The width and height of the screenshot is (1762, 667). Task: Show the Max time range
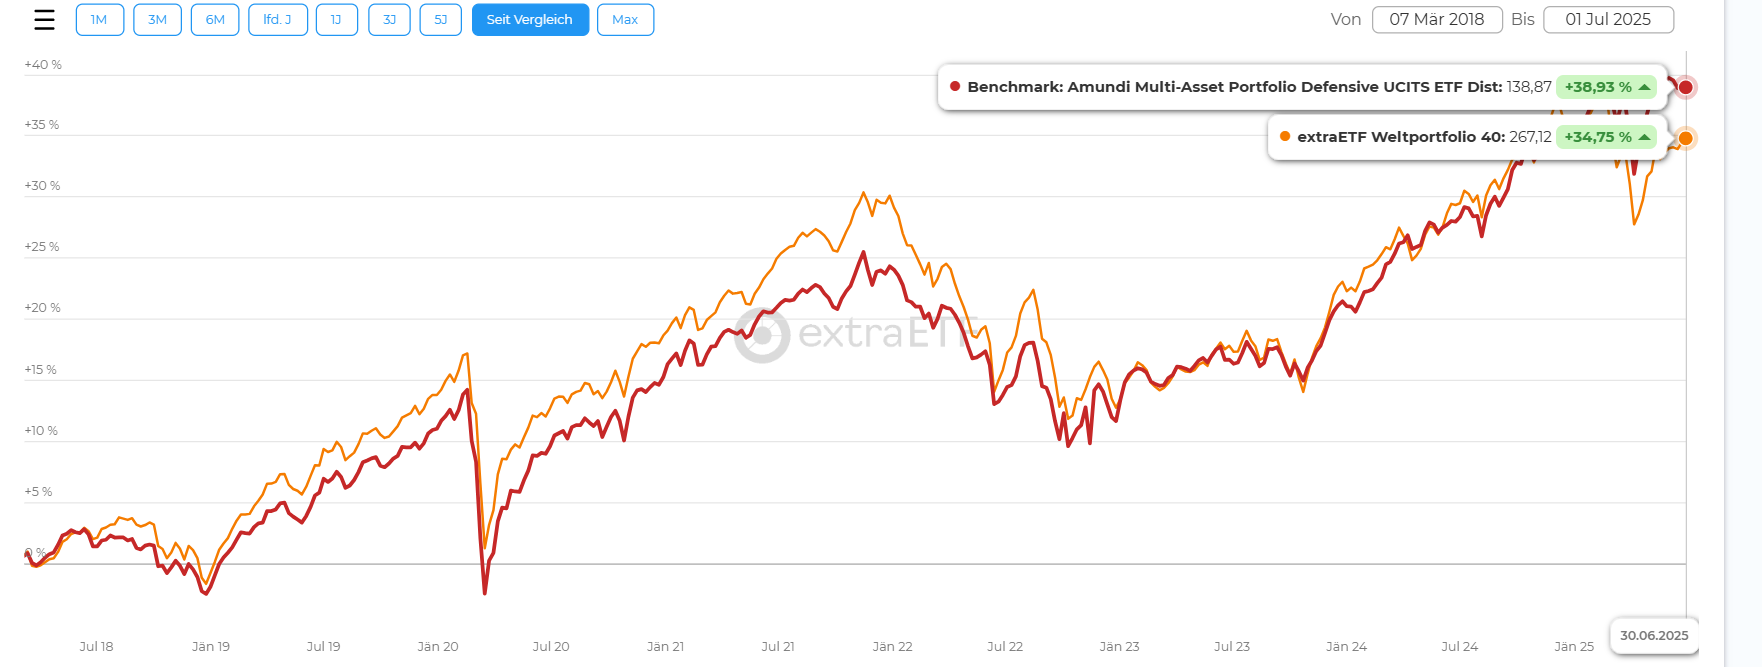click(625, 20)
